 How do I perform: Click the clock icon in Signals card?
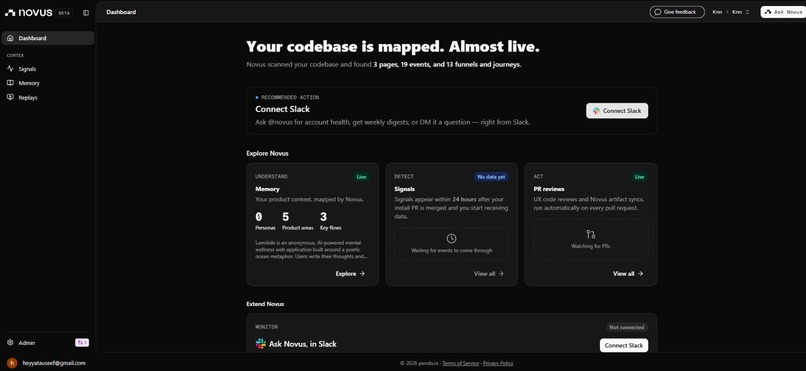(451, 238)
